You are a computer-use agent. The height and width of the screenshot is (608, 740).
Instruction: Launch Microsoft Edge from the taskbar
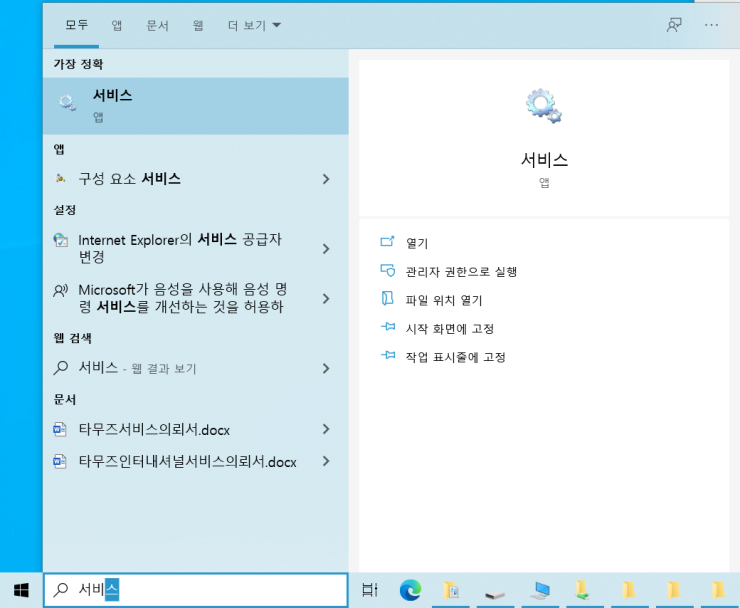[410, 590]
